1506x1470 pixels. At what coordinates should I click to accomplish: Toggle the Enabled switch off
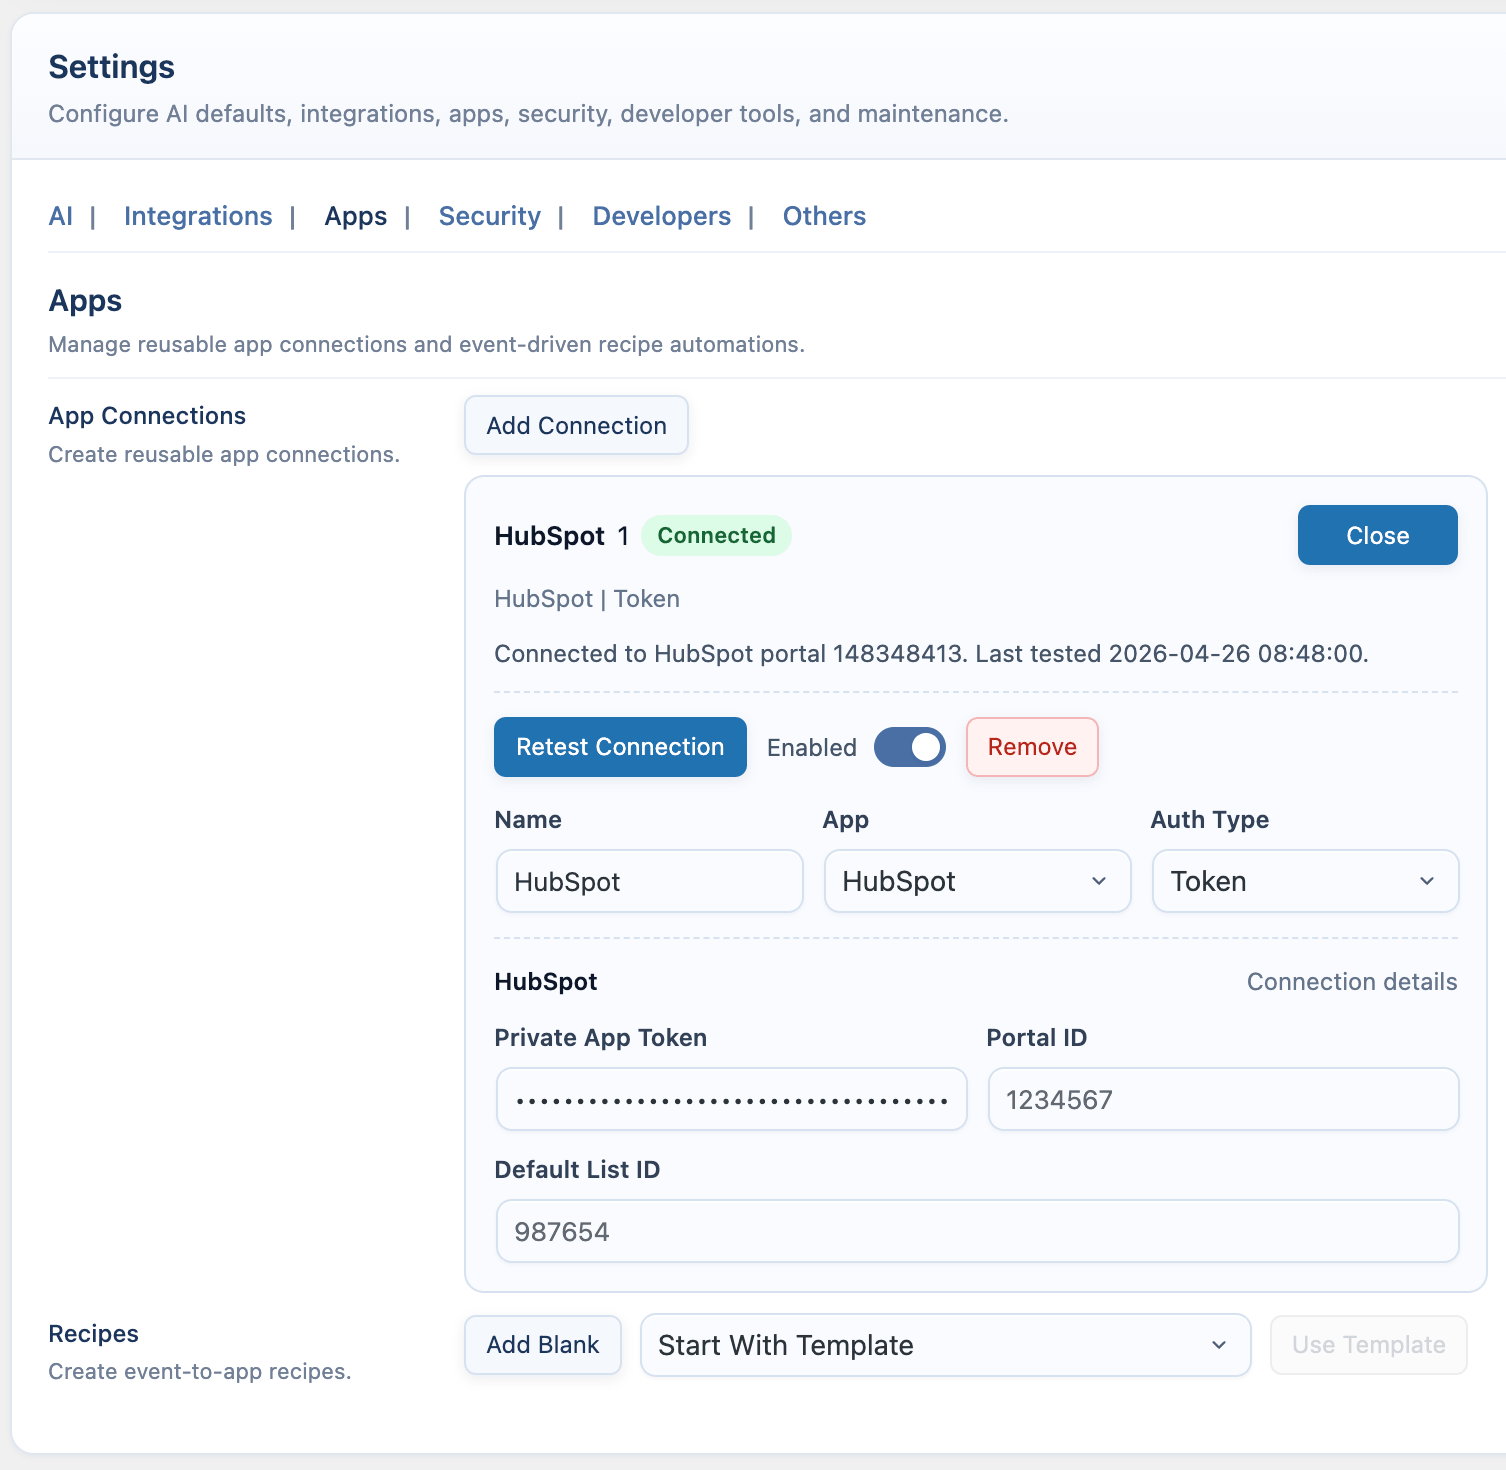pos(909,747)
